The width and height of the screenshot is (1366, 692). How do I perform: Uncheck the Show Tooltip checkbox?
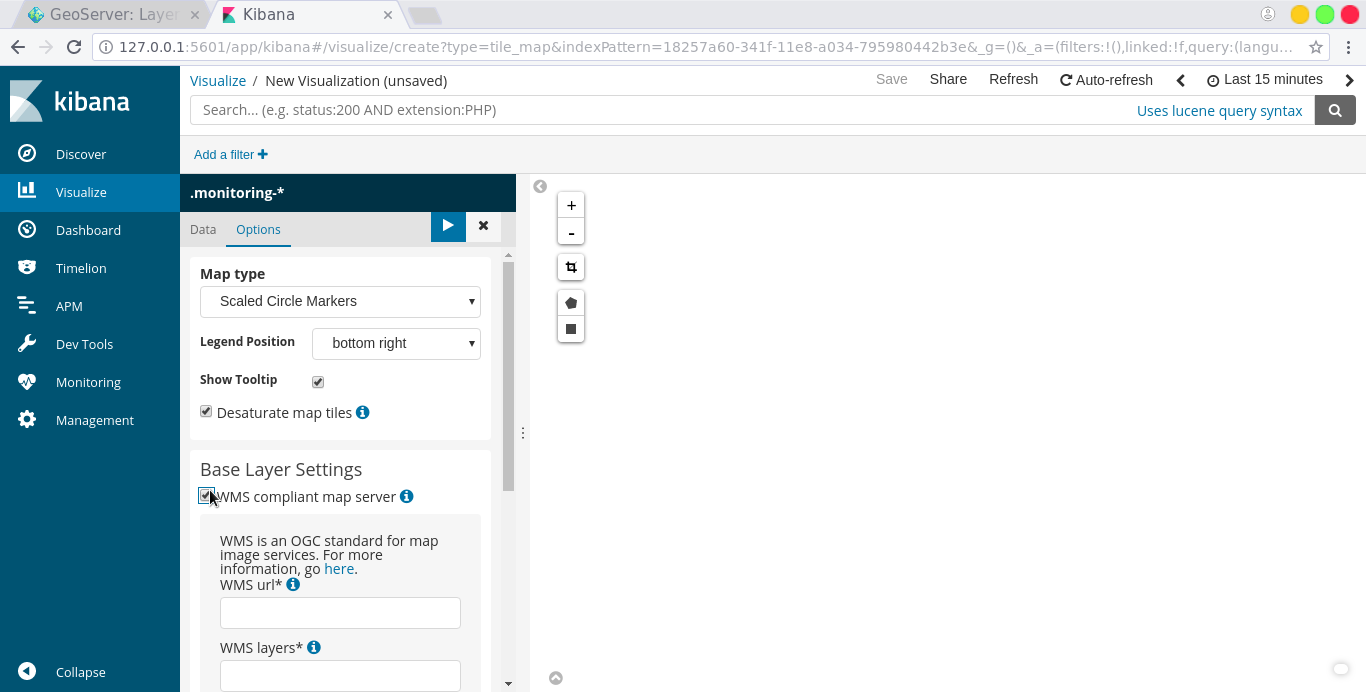click(318, 382)
